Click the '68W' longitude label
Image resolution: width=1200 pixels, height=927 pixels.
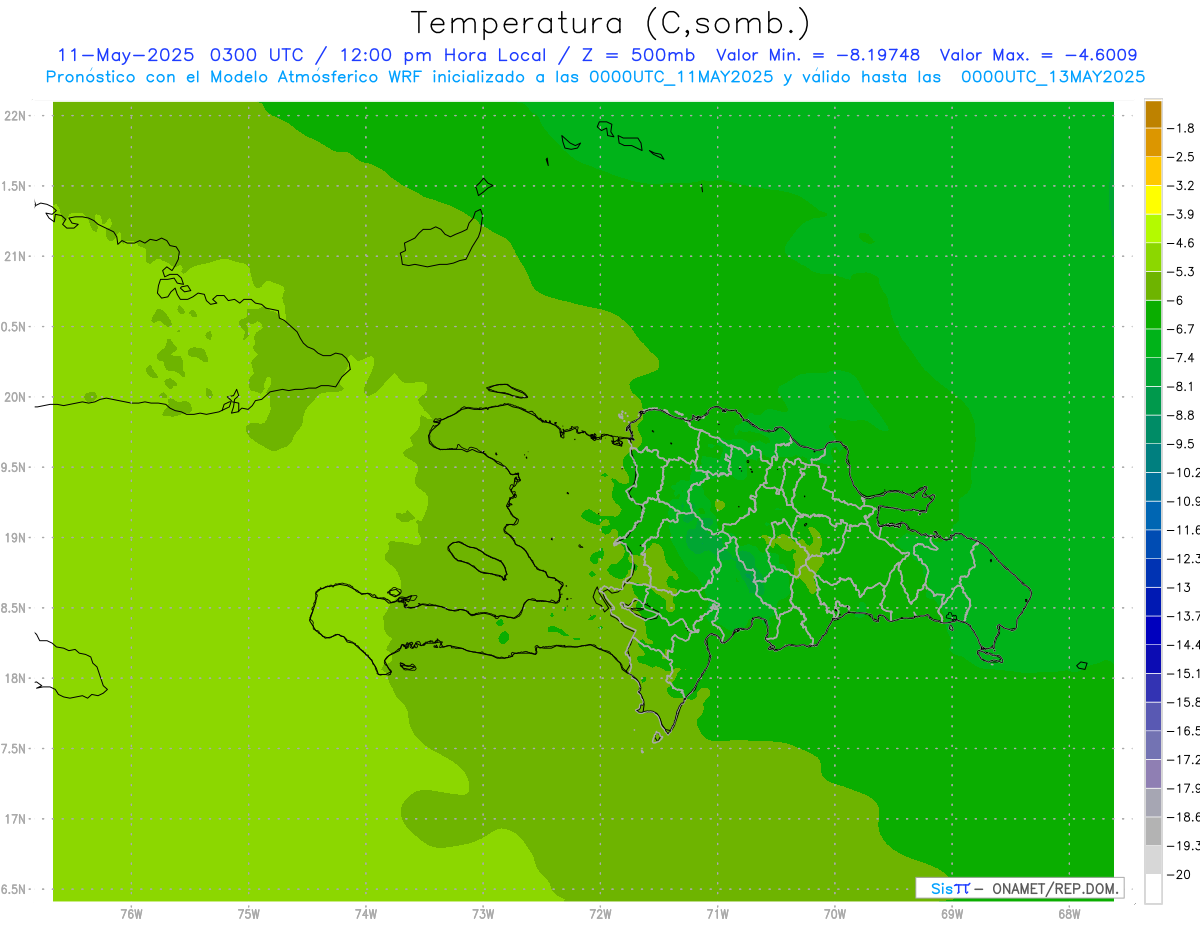click(x=1069, y=914)
